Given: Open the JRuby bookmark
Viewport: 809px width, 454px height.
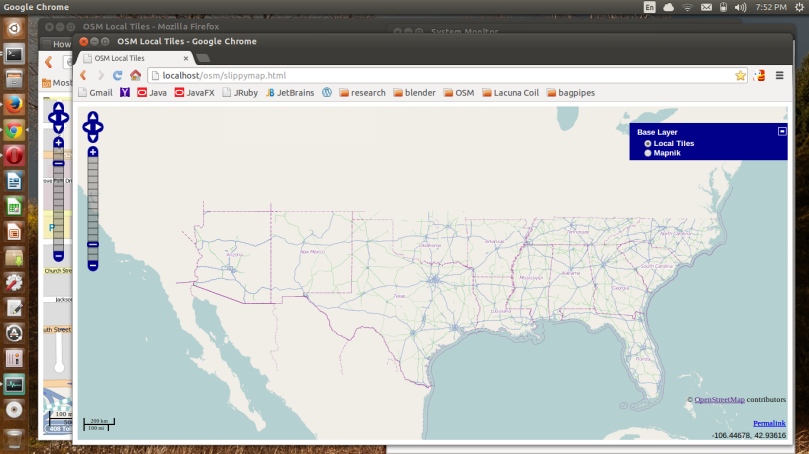Looking at the screenshot, I should point(240,93).
